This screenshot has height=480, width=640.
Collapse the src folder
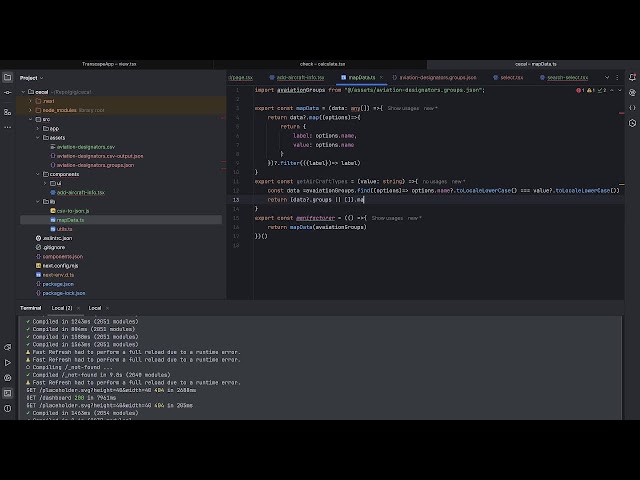pos(30,119)
